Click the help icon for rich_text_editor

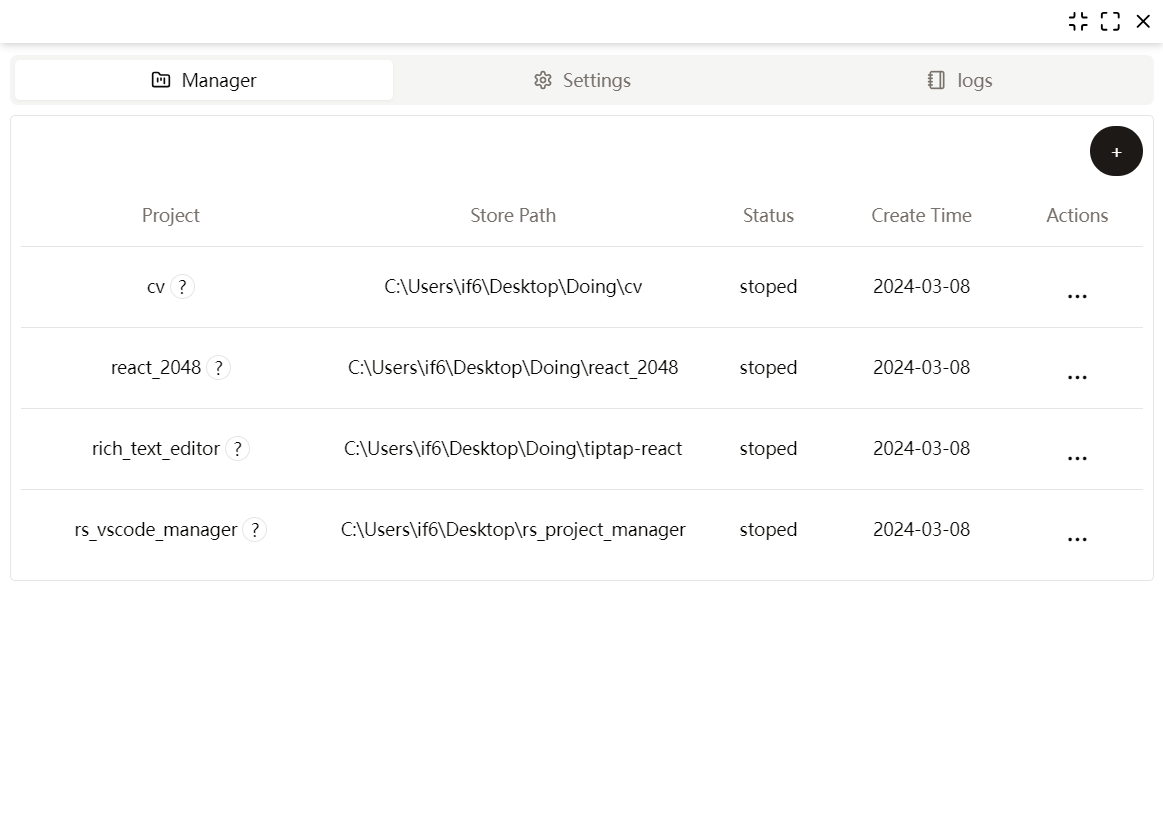click(237, 449)
